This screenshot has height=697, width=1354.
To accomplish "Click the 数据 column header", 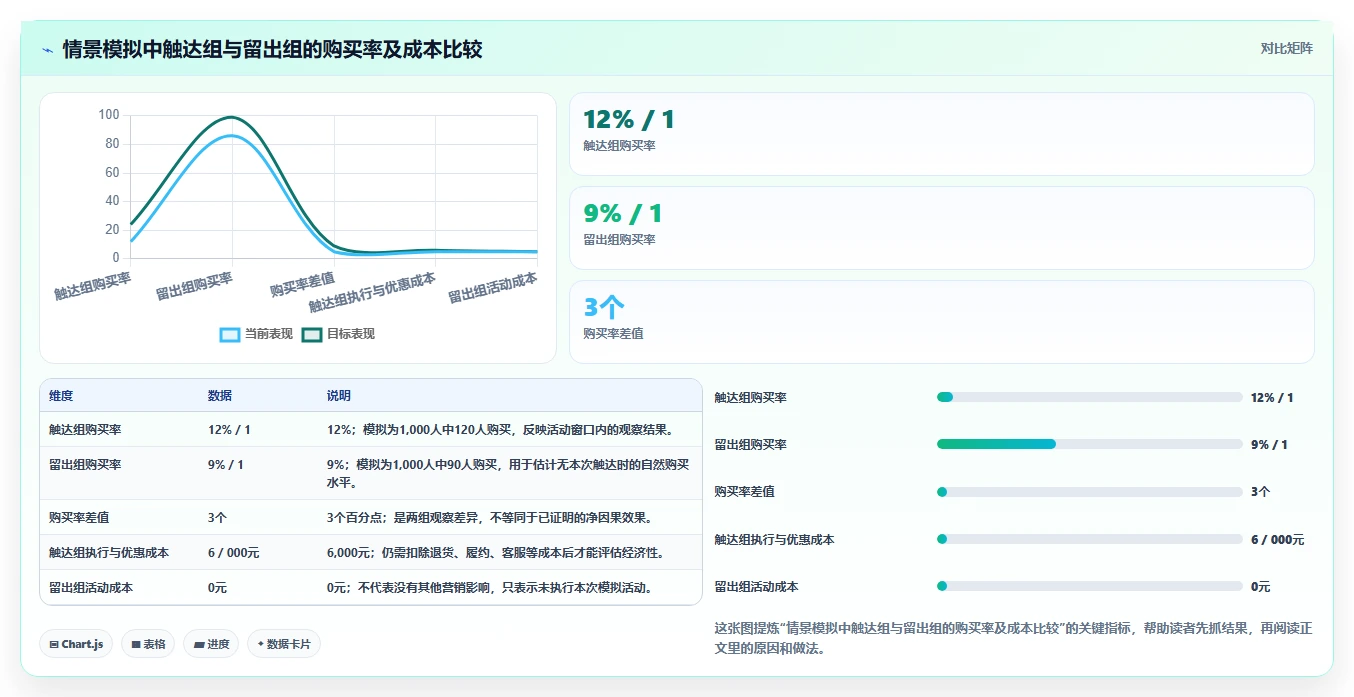I will (220, 396).
